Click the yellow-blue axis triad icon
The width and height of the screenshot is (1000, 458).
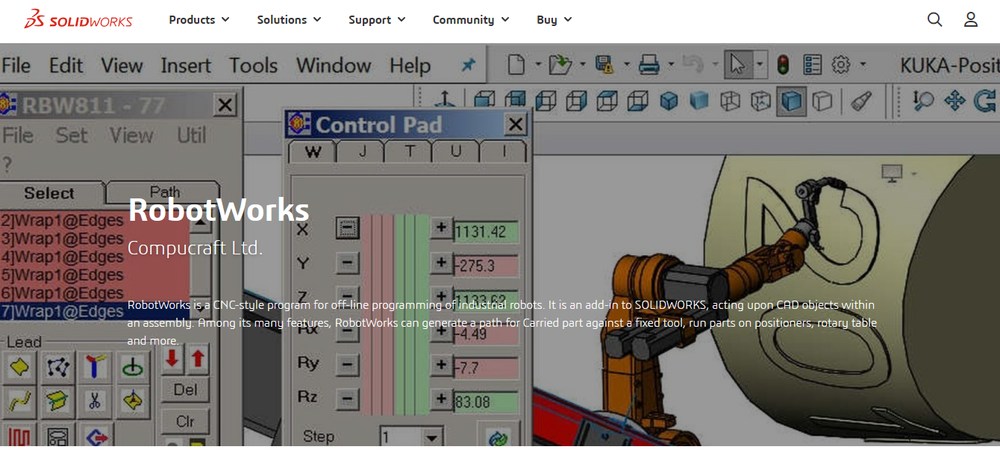click(96, 367)
